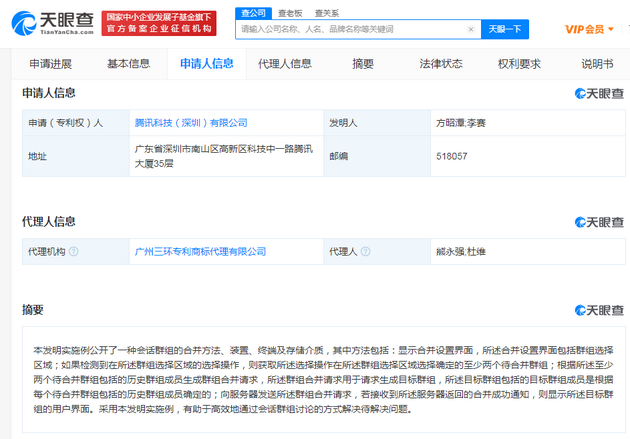Image resolution: width=630 pixels, height=439 pixels.
Task: Click the 代理人信息 section heading
Action: click(49, 222)
